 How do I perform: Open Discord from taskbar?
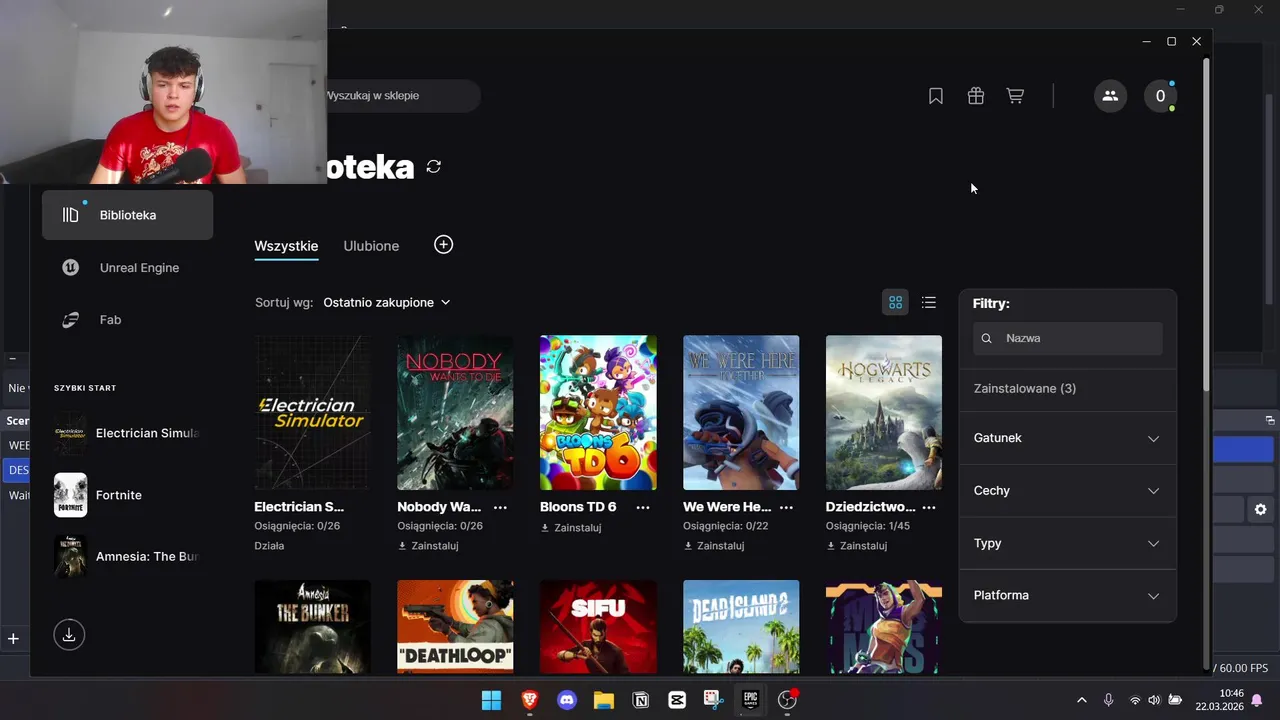click(x=567, y=700)
